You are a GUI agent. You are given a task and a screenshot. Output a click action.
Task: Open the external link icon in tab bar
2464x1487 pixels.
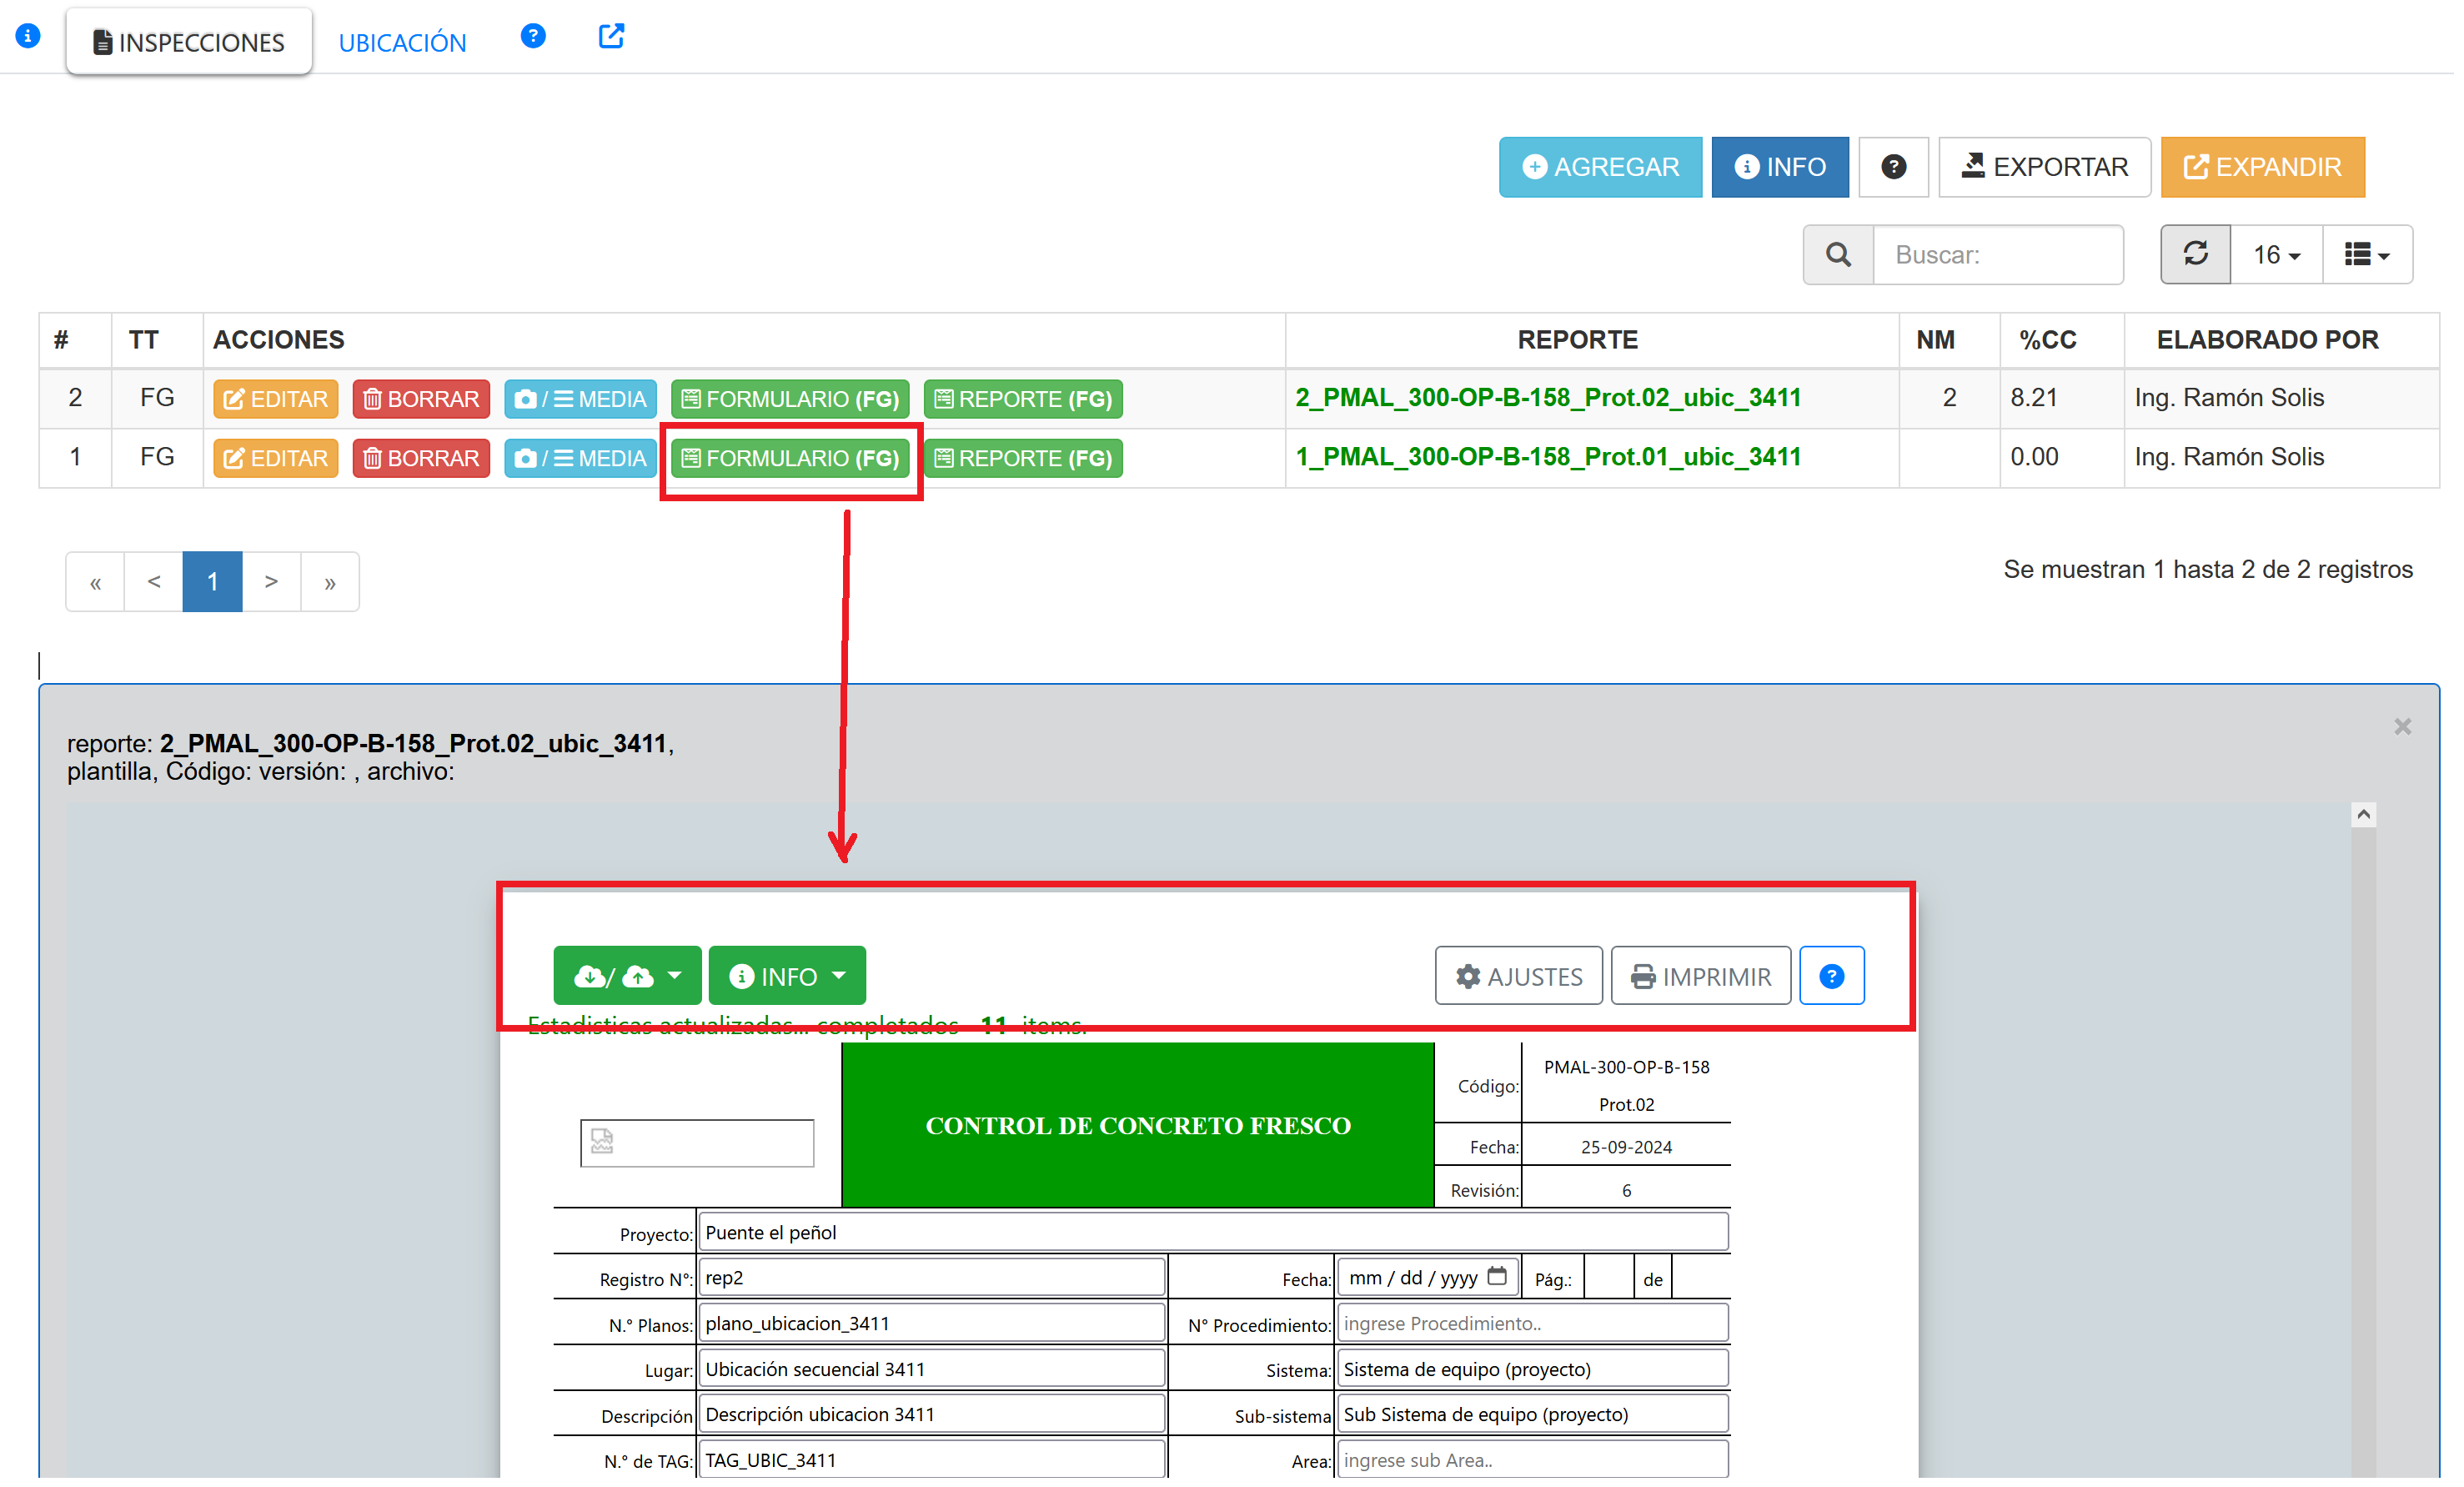pyautogui.click(x=611, y=37)
